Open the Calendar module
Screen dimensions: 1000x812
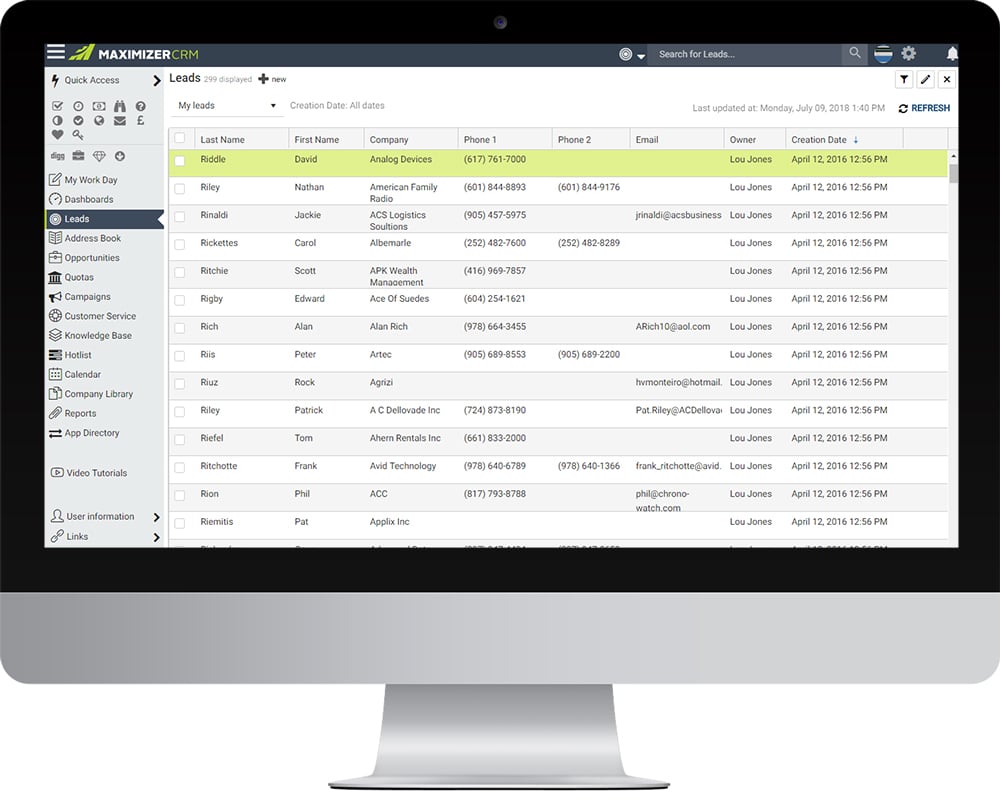(x=82, y=374)
